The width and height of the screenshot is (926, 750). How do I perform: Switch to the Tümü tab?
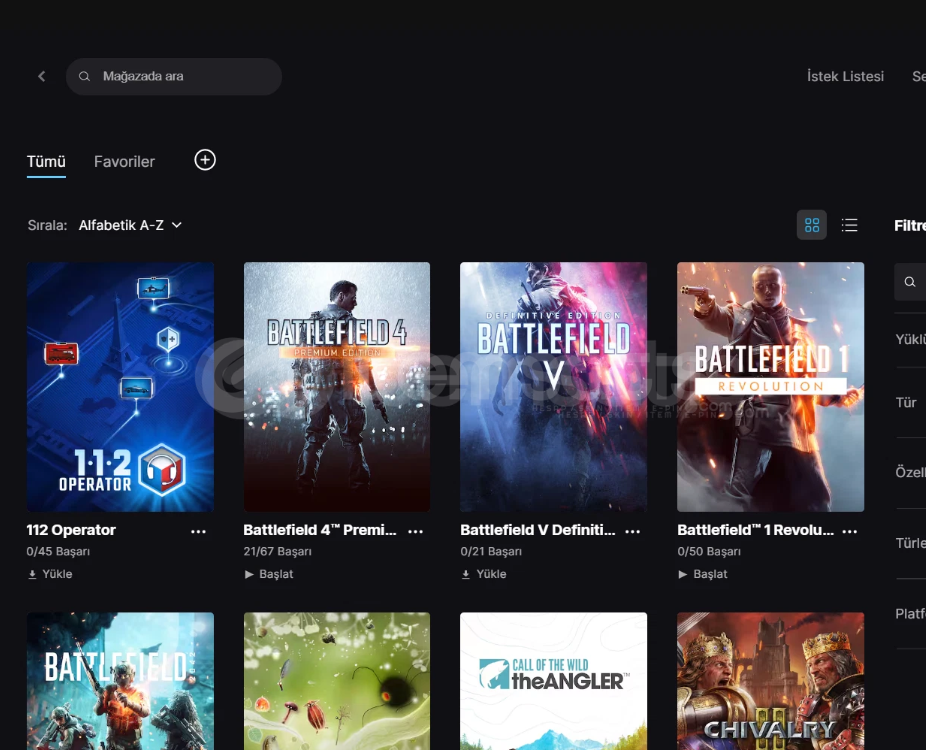46,161
